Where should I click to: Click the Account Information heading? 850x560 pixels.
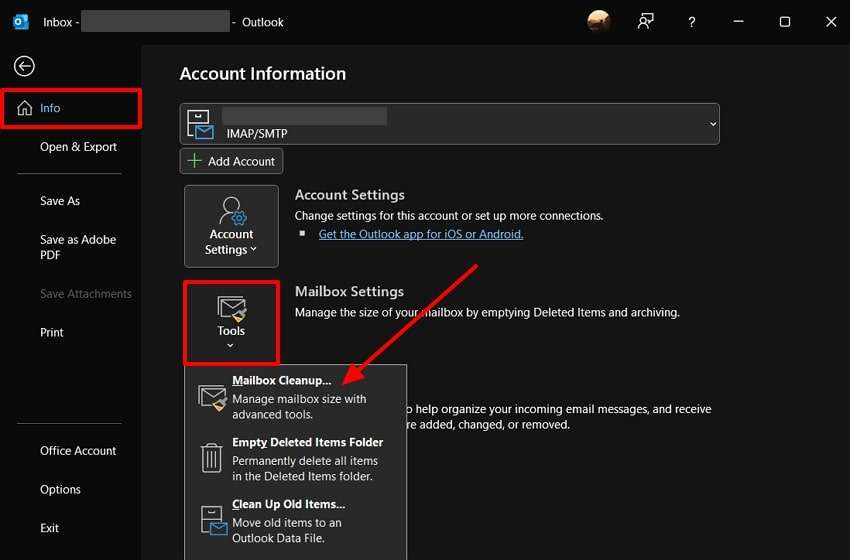262,74
